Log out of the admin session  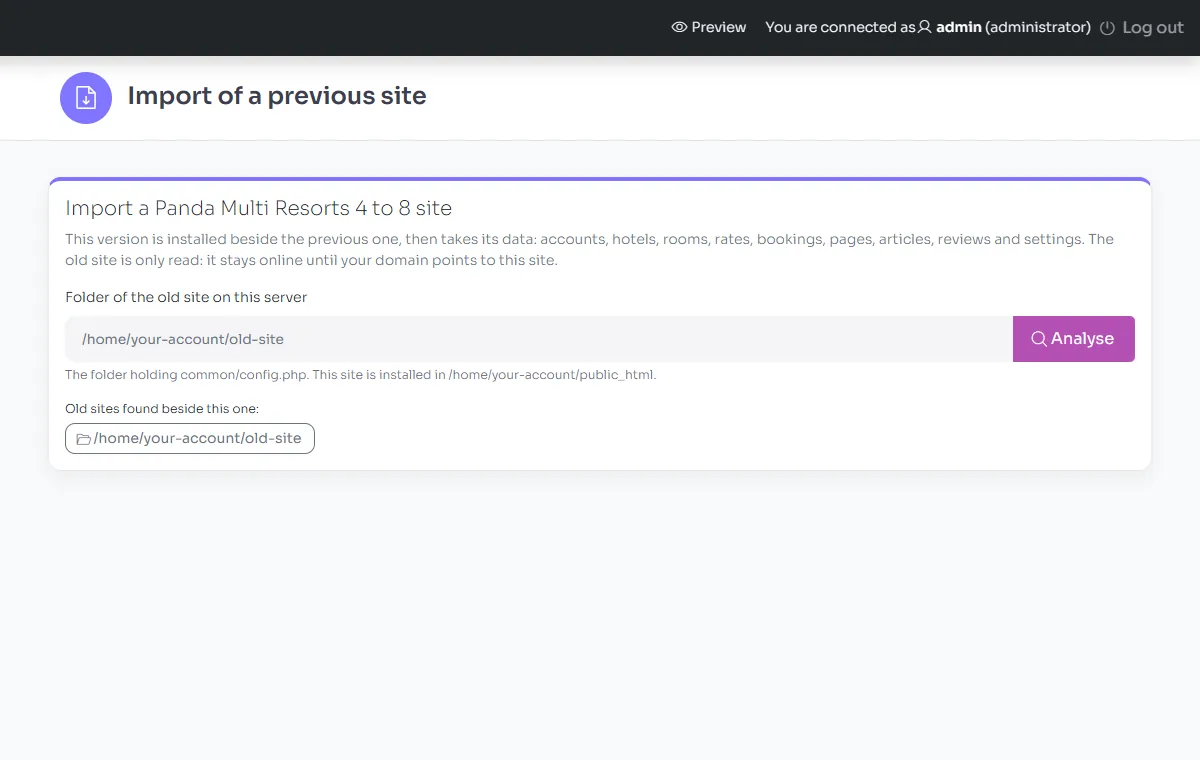point(1142,28)
